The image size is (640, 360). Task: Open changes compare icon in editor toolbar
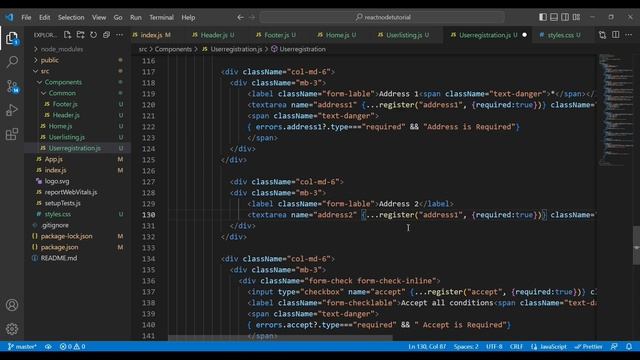click(602, 35)
